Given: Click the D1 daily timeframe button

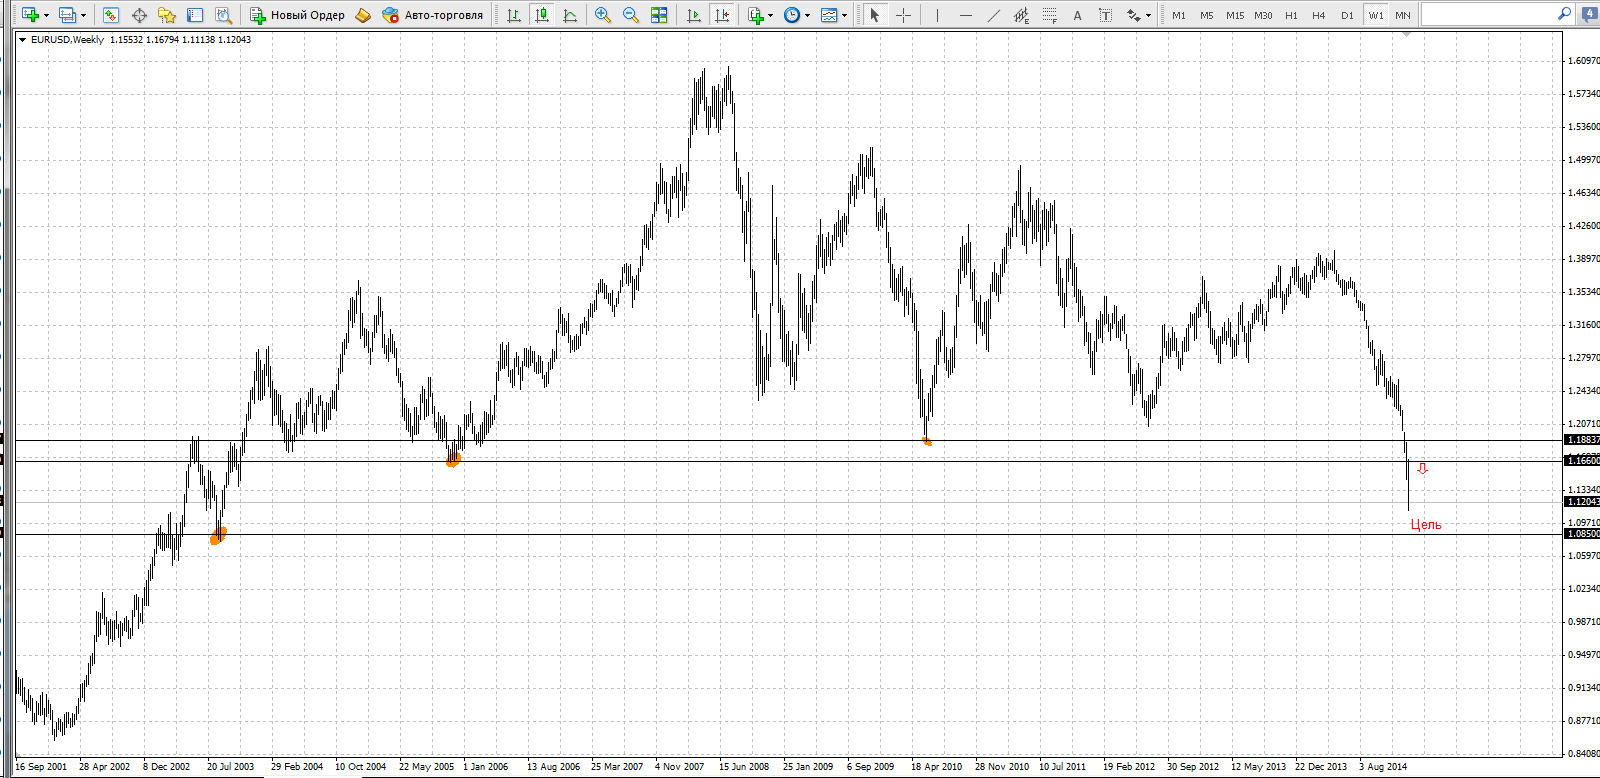Looking at the screenshot, I should 1347,15.
